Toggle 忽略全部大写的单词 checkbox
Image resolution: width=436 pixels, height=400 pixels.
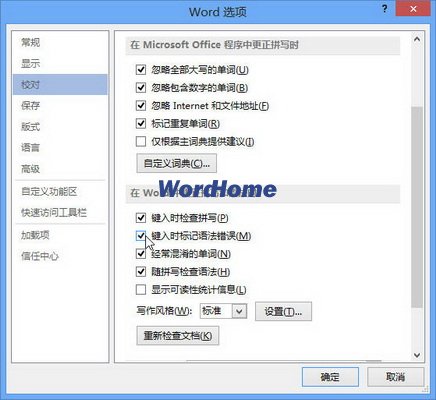[x=141, y=70]
